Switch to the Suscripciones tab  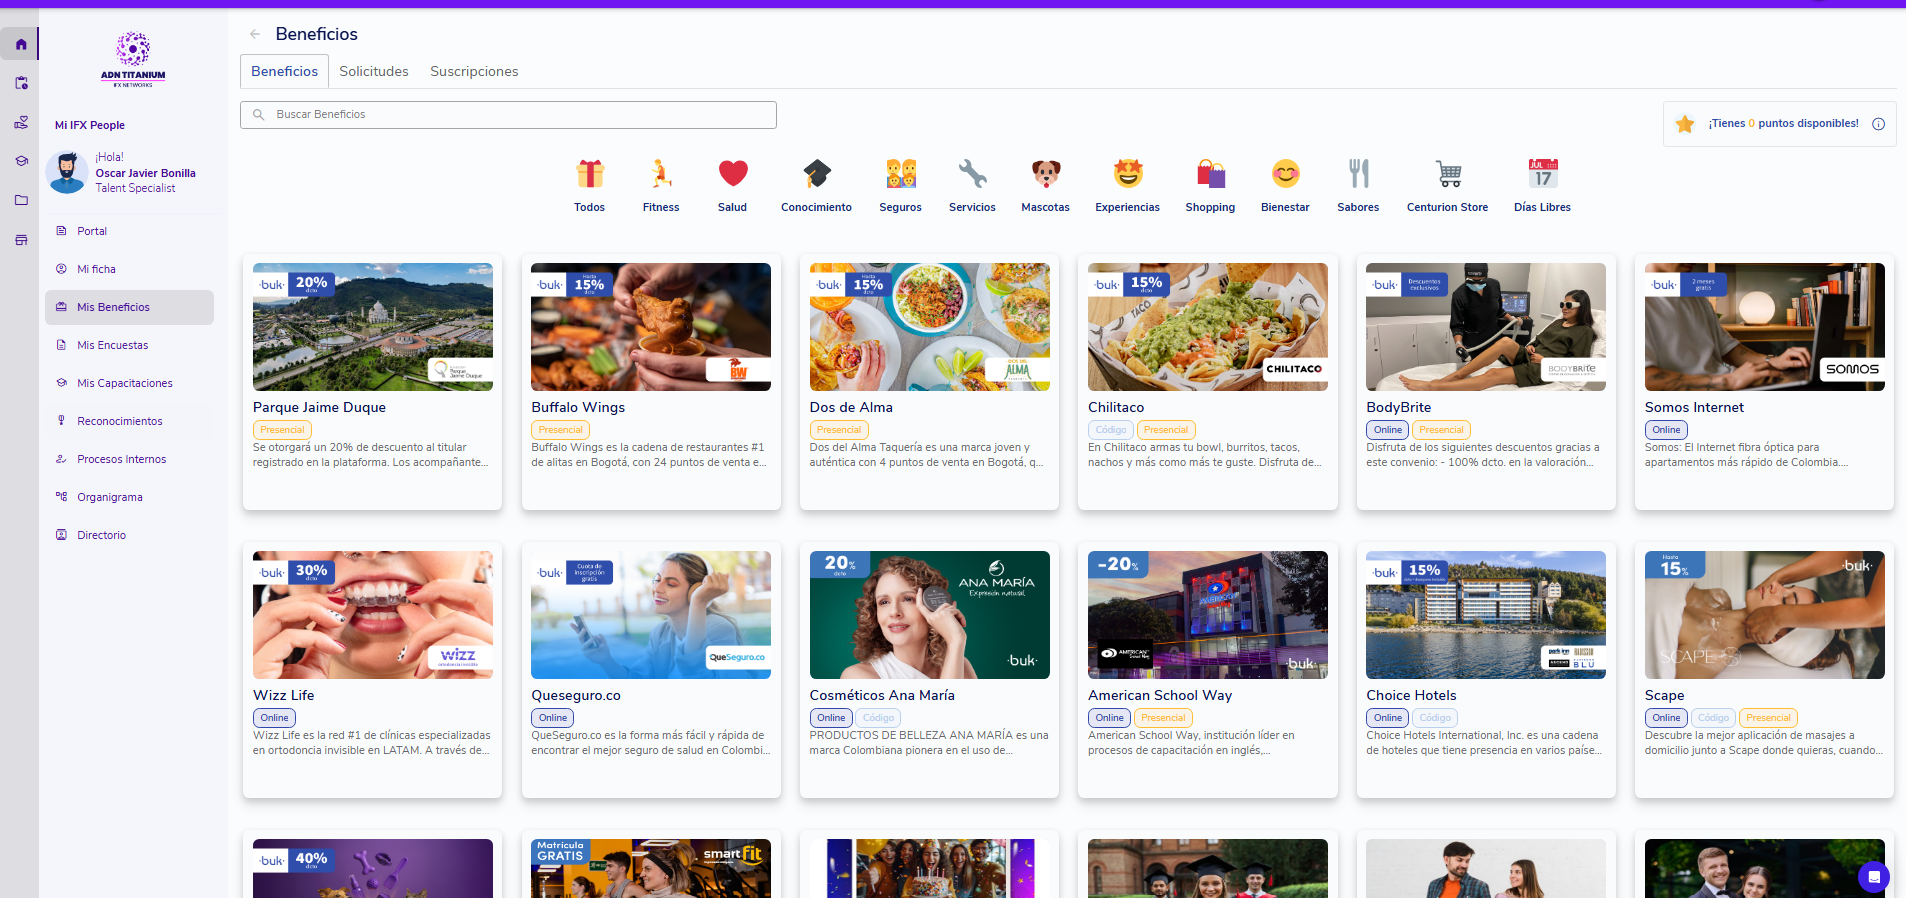(x=474, y=71)
